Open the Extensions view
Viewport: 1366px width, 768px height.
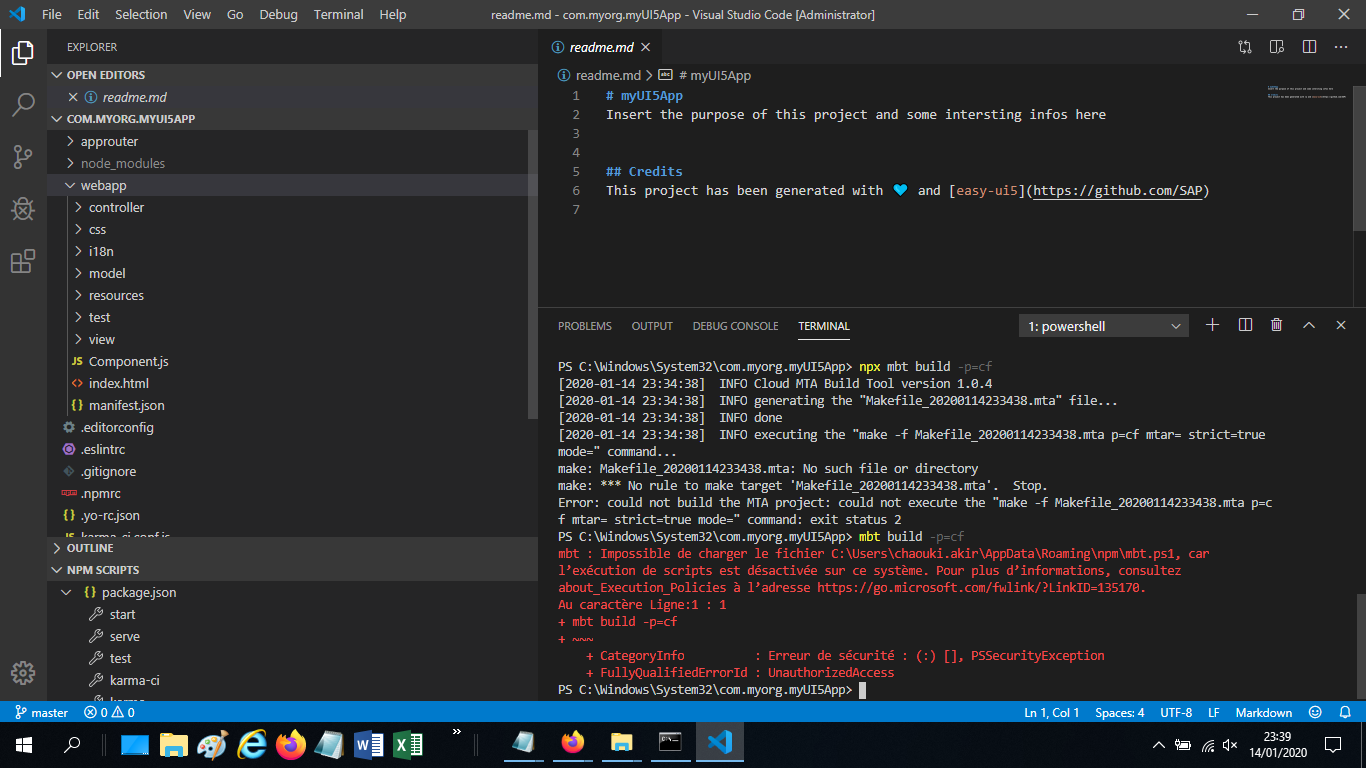(x=22, y=260)
